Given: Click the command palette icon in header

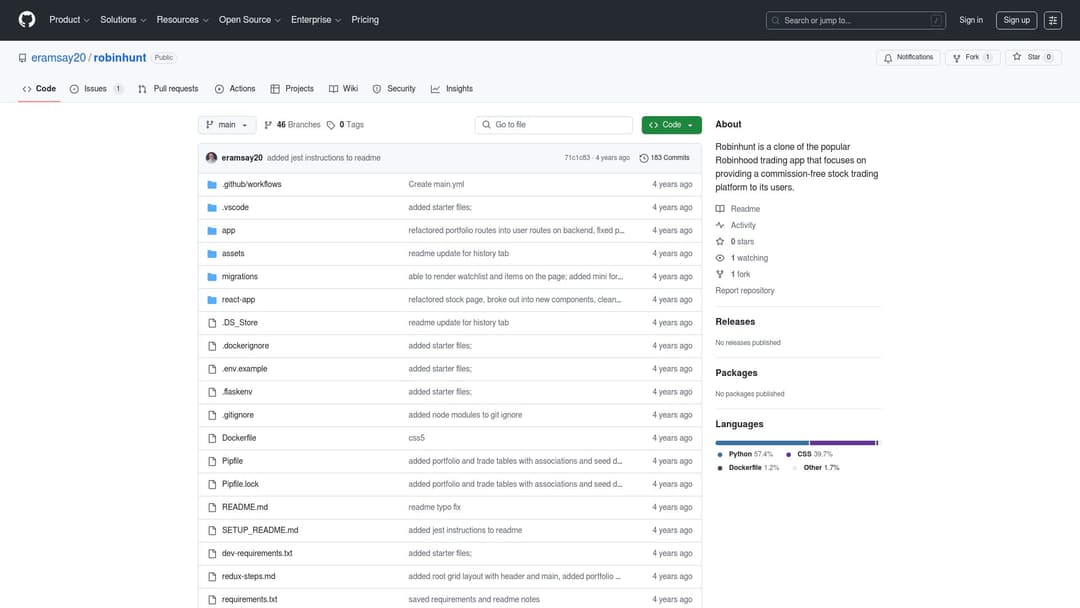Looking at the screenshot, I should click(1052, 21).
